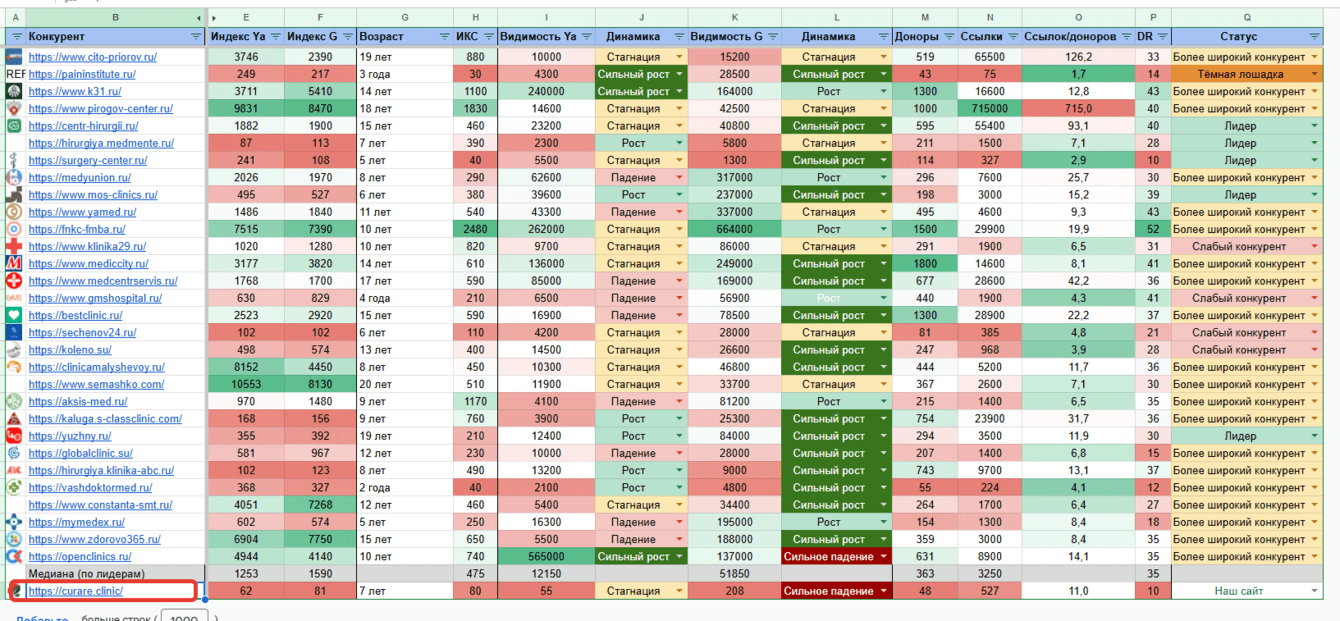
Task: Open column J Сильный рост dropdown for k31.ru
Action: [x=679, y=91]
